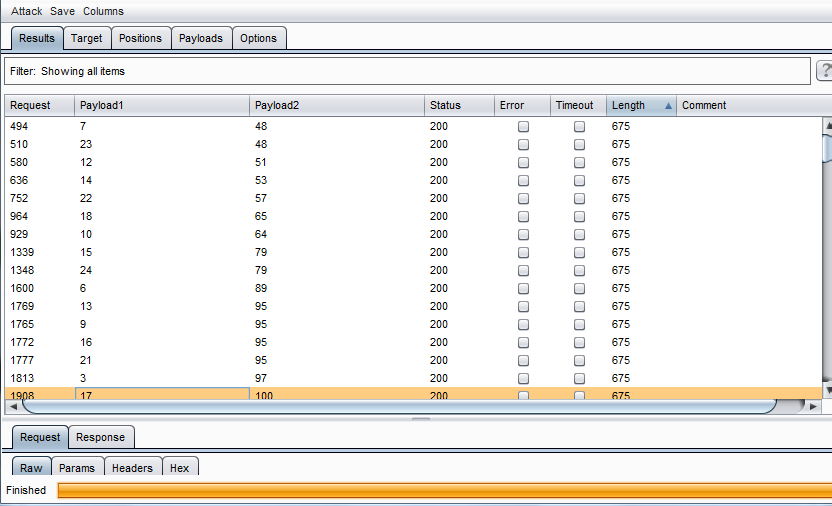Select request row 1600

413,289
